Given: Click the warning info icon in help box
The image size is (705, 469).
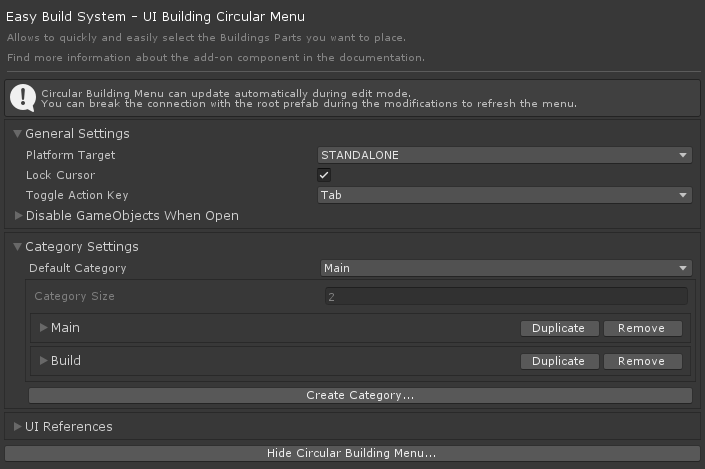Looking at the screenshot, I should (23, 97).
